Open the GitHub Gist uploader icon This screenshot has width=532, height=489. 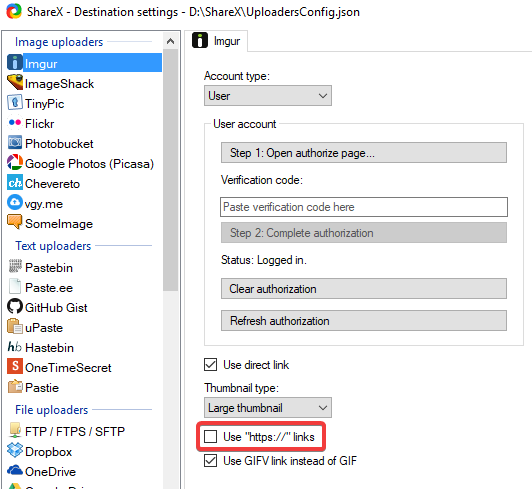click(15, 306)
